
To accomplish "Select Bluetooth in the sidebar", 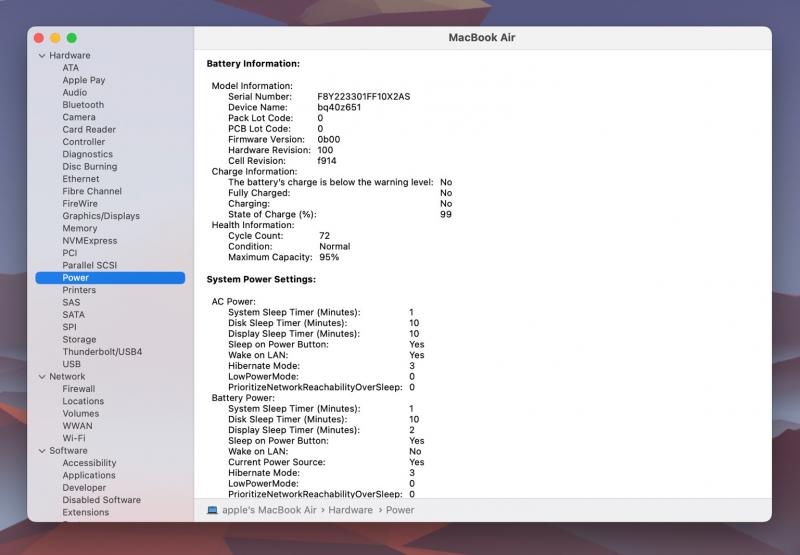I will tap(83, 105).
